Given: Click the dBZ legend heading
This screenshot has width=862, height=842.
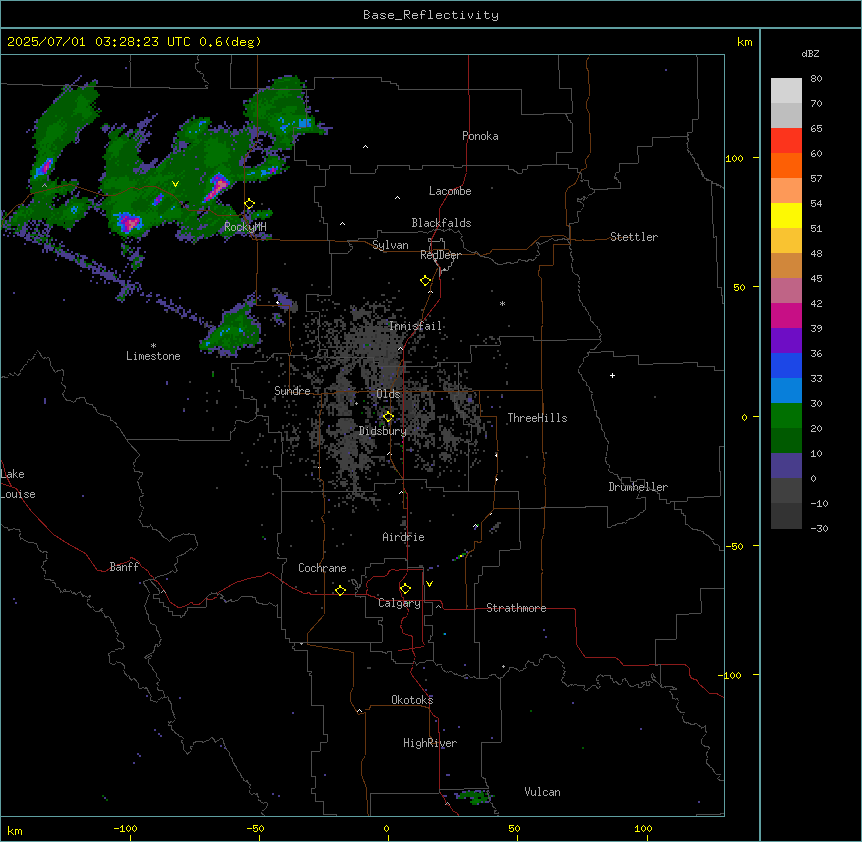Looking at the screenshot, I should [x=810, y=53].
